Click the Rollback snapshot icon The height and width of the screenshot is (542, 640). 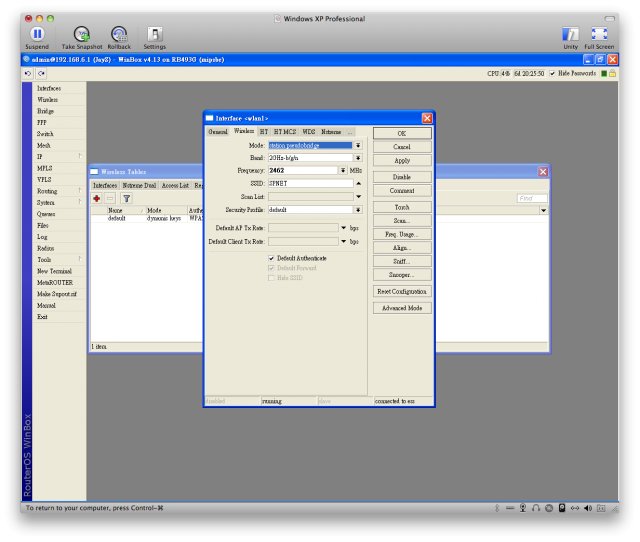tap(119, 34)
